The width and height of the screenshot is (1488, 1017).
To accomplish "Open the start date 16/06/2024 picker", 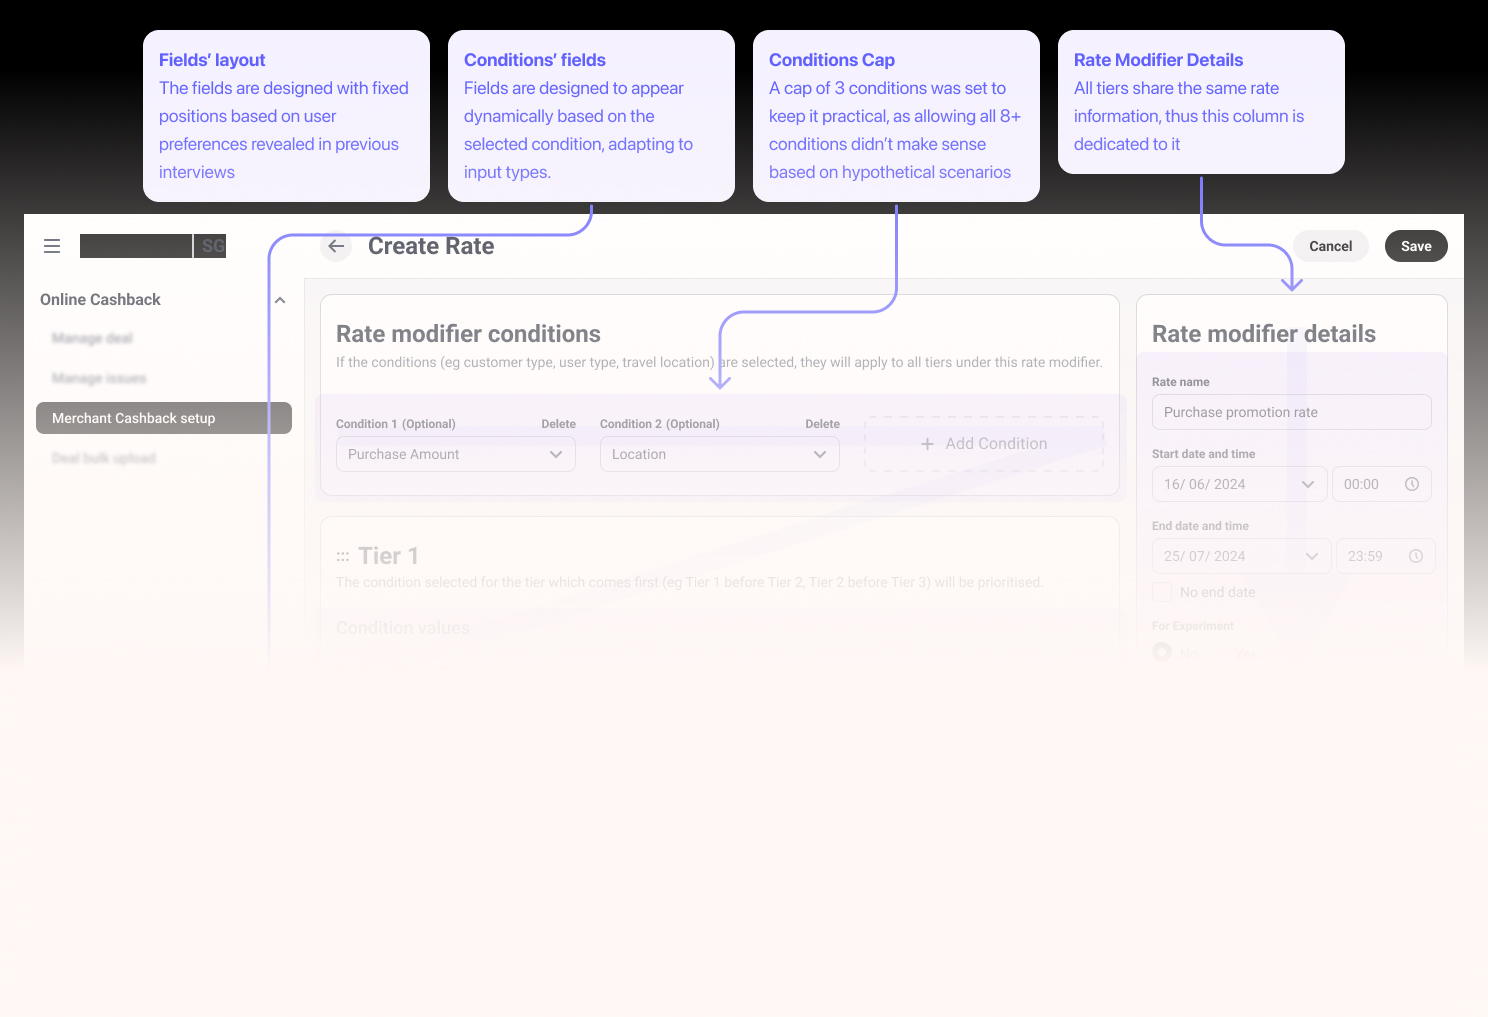I will tap(1240, 484).
